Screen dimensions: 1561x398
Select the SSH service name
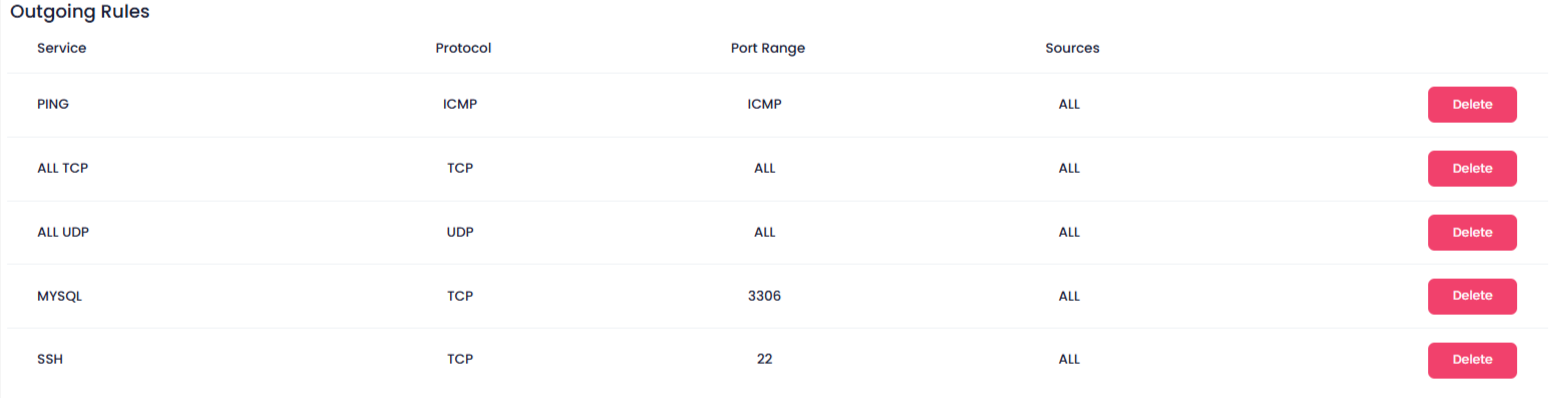[50, 360]
